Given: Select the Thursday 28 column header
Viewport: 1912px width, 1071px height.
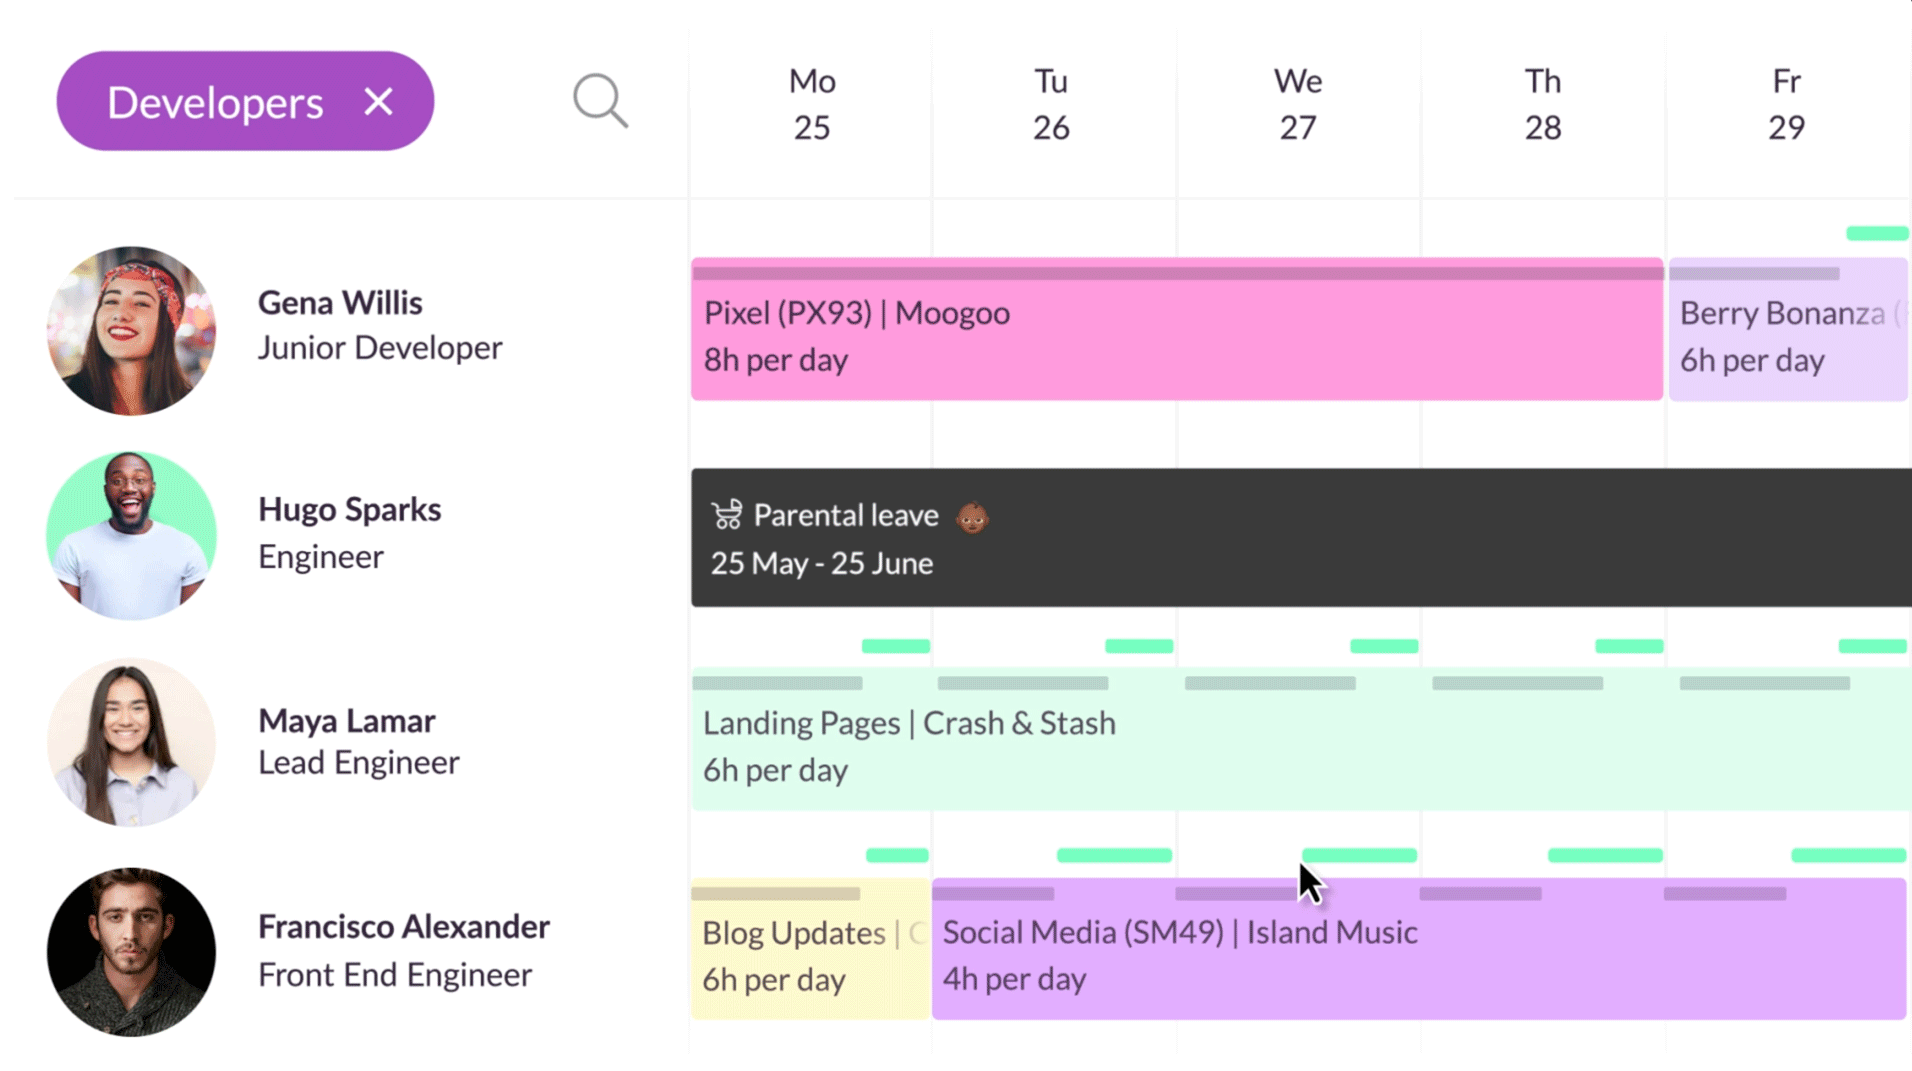Looking at the screenshot, I should [x=1542, y=104].
